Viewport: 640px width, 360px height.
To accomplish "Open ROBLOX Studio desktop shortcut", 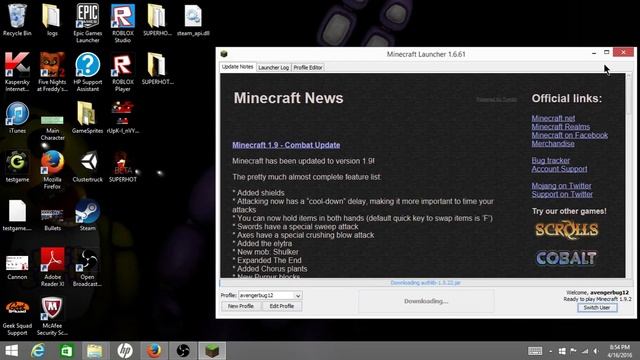I will tap(122, 23).
